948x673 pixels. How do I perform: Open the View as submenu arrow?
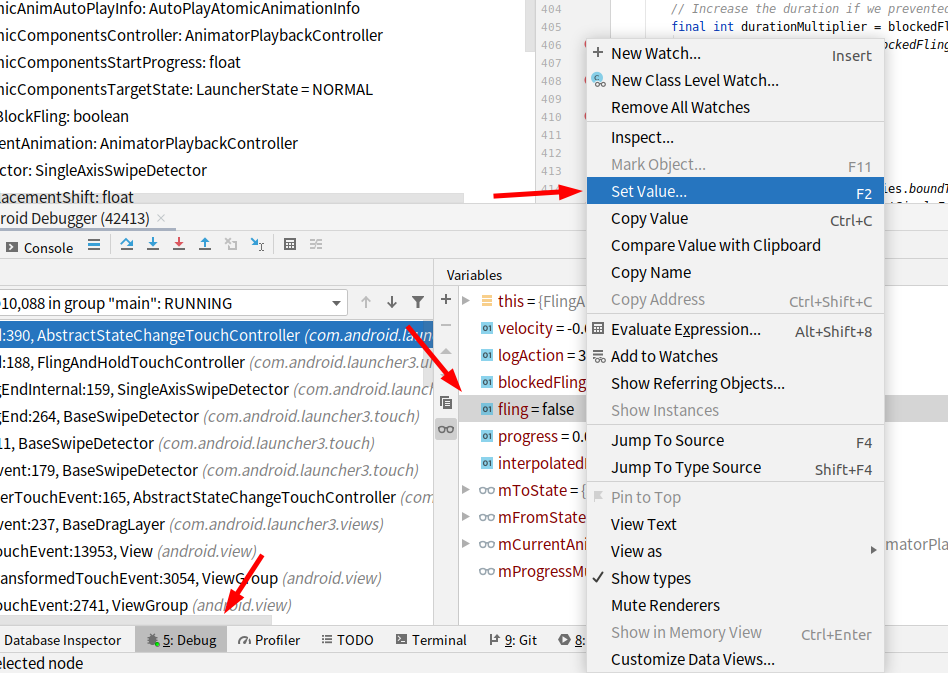(x=873, y=550)
